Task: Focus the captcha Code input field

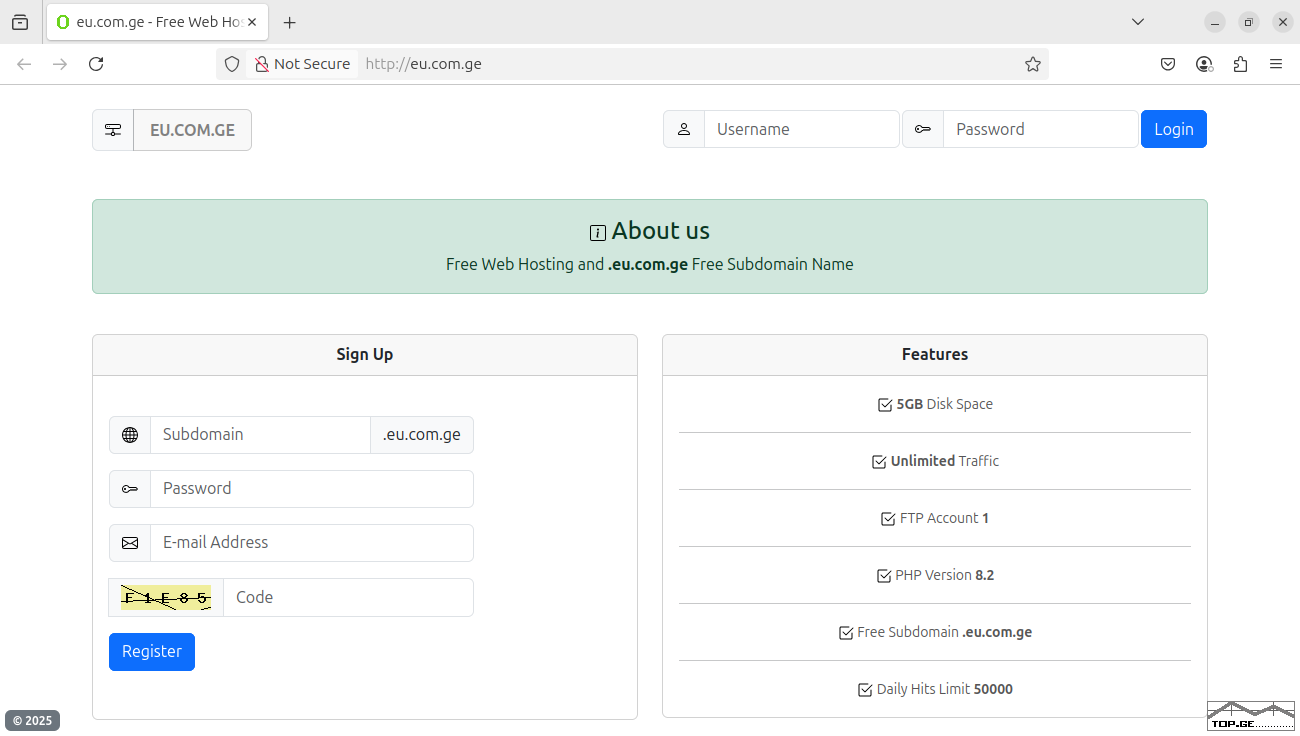Action: [348, 597]
